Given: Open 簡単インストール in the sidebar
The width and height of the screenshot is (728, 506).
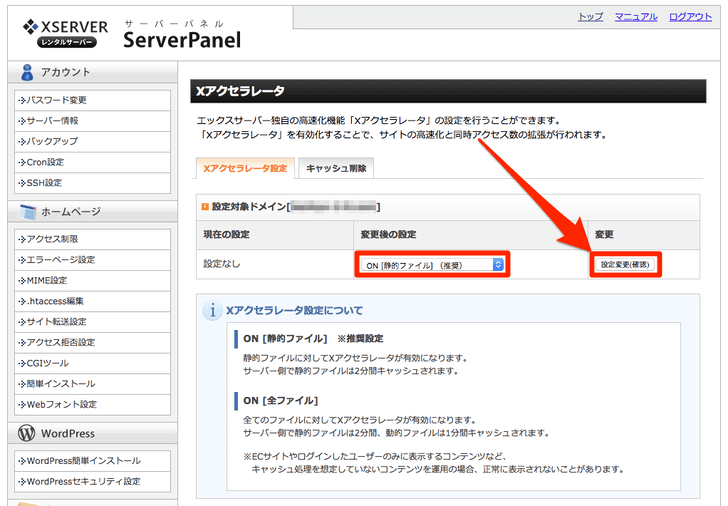Looking at the screenshot, I should [92, 384].
